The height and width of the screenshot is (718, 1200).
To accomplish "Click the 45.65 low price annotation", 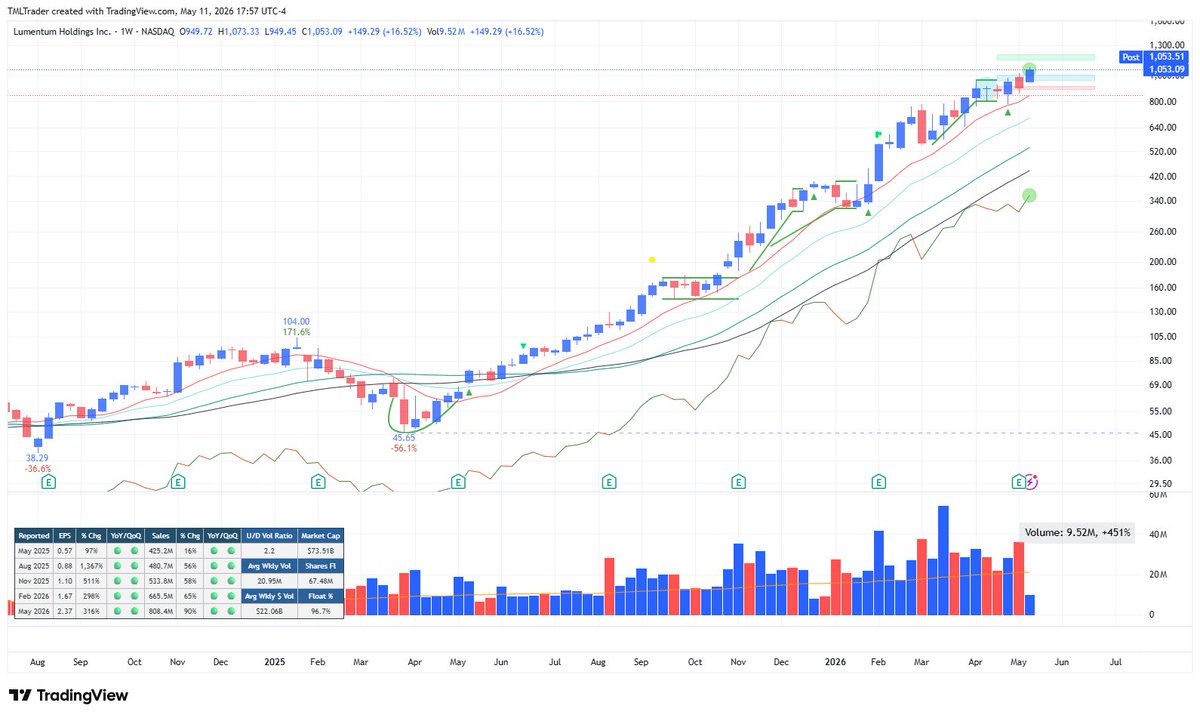I will pos(404,438).
